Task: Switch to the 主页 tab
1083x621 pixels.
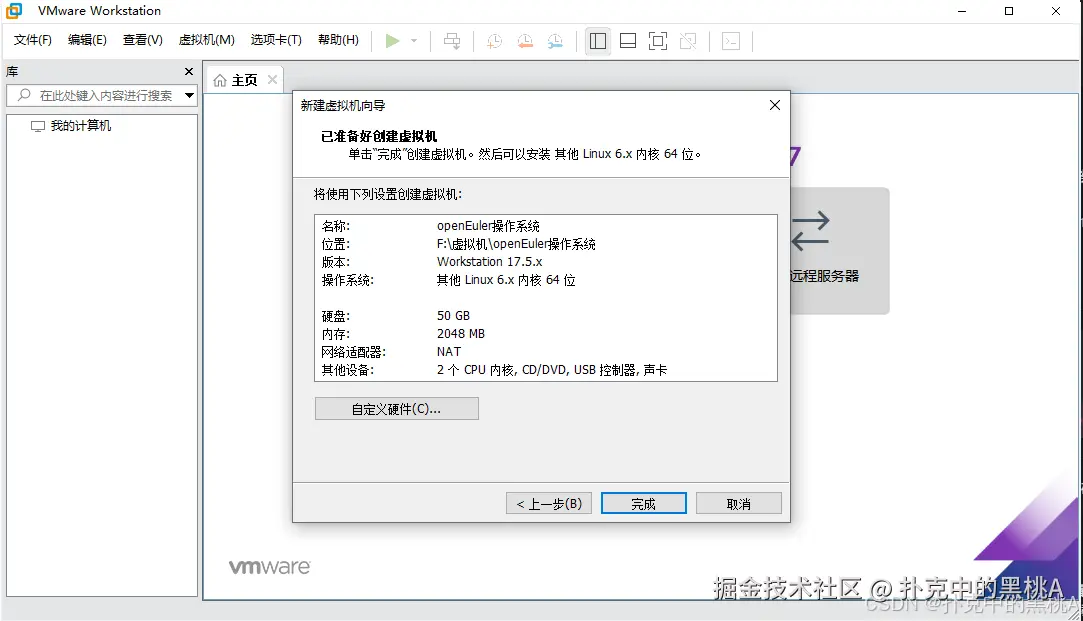Action: pos(243,78)
